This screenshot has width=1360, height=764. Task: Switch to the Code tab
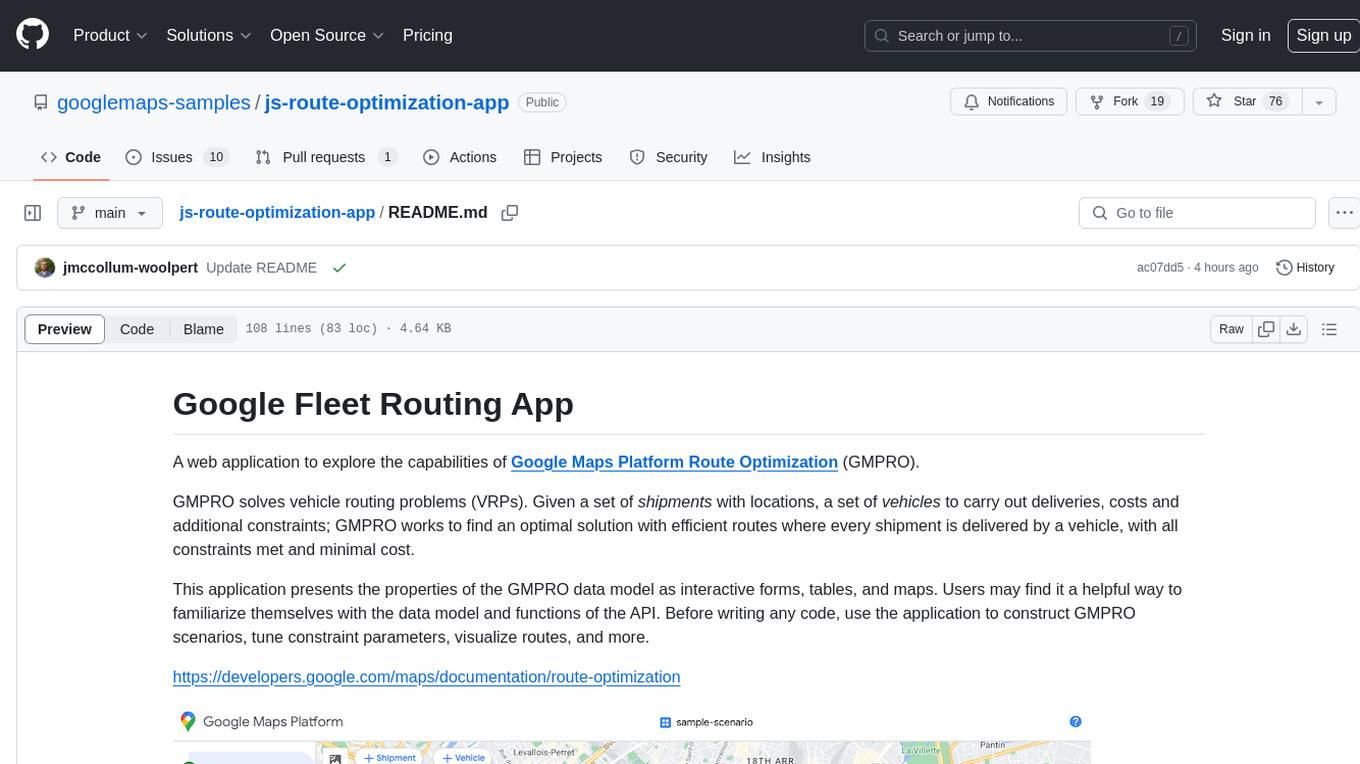70,157
